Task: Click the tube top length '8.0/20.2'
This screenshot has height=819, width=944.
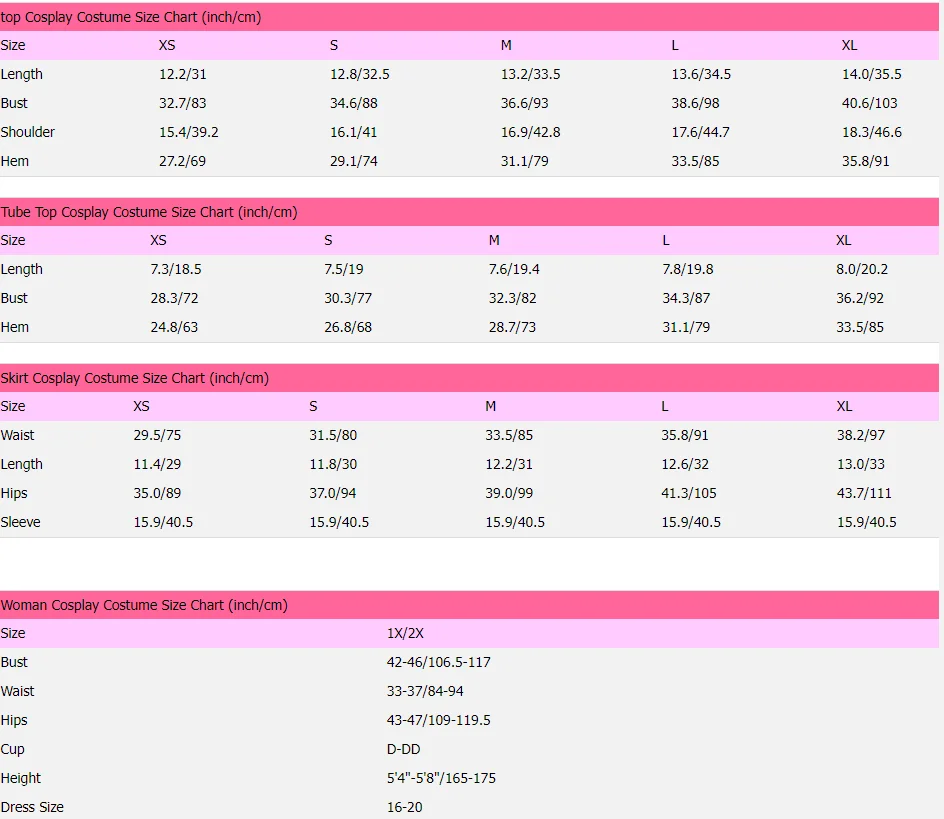Action: coord(862,269)
